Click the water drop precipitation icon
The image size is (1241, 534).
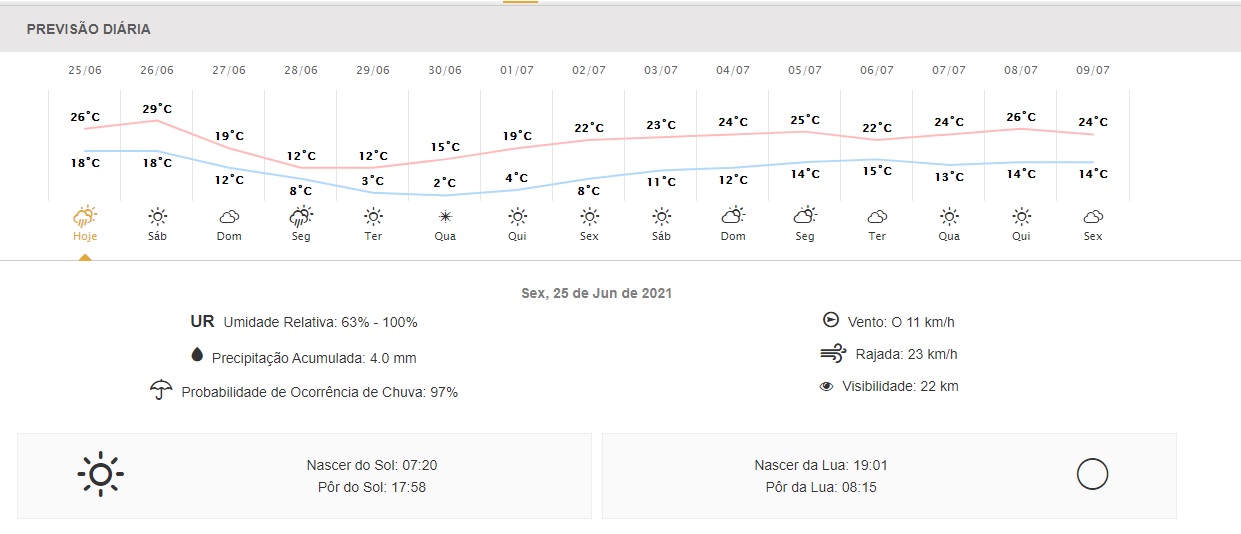pyautogui.click(x=196, y=355)
